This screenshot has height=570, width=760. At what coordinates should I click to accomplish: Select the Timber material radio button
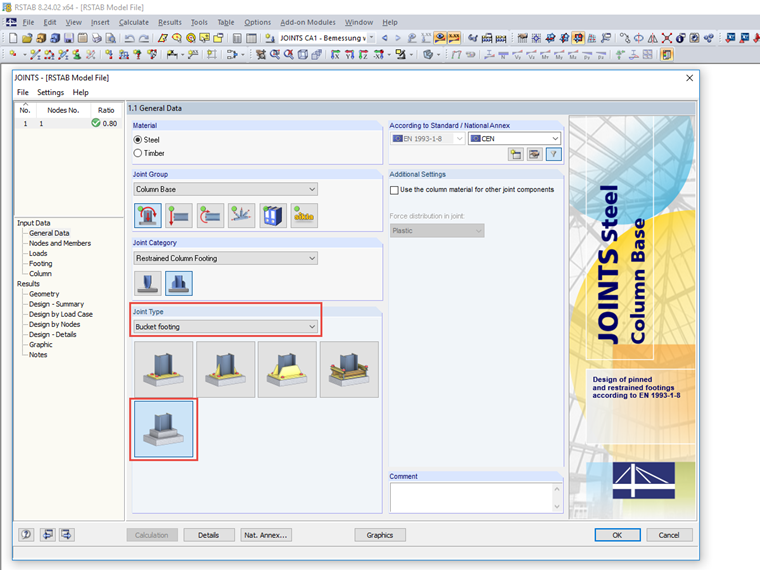coord(138,153)
